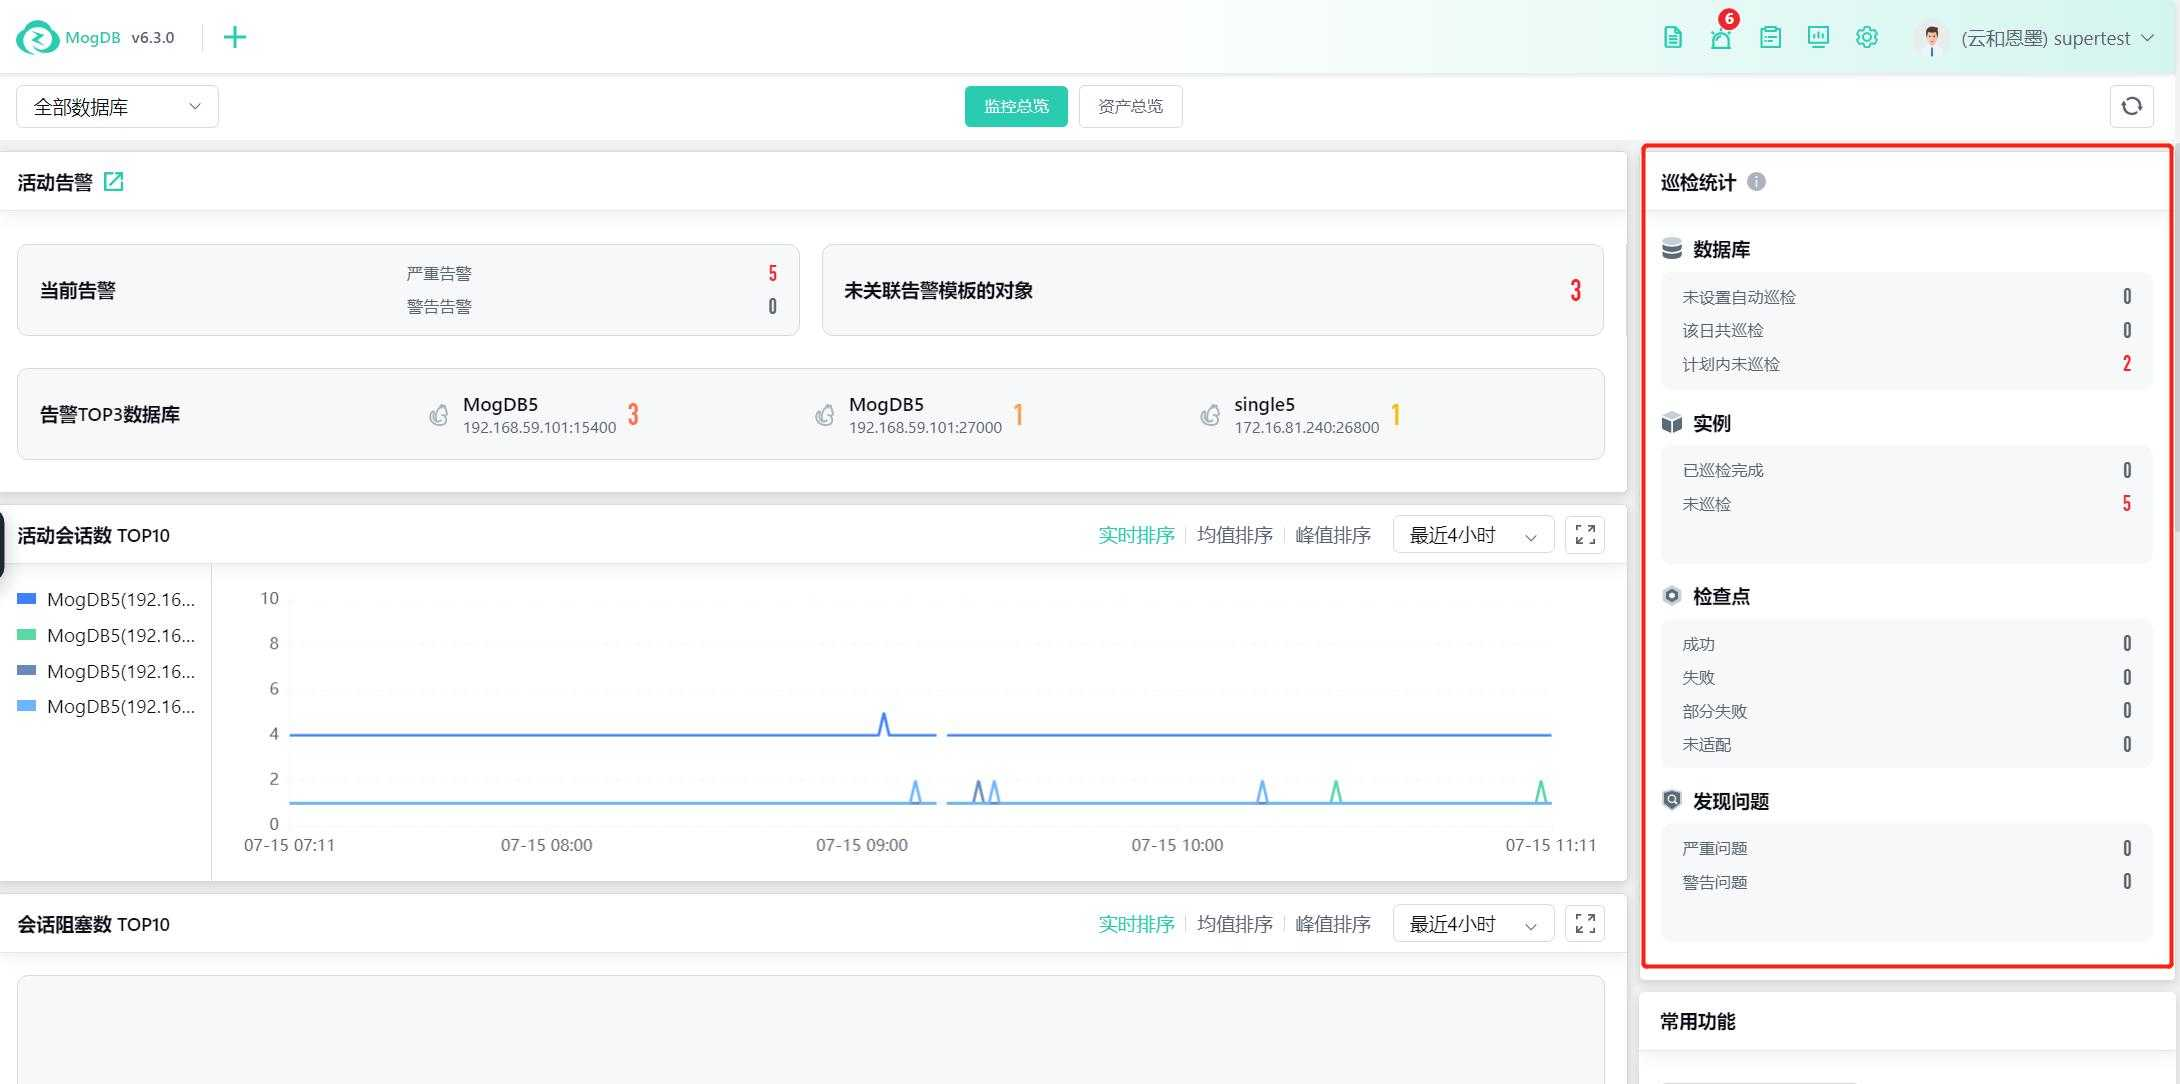Expand 会话阻塞数 chart to fullscreen
This screenshot has height=1084, width=2180.
pos(1585,924)
